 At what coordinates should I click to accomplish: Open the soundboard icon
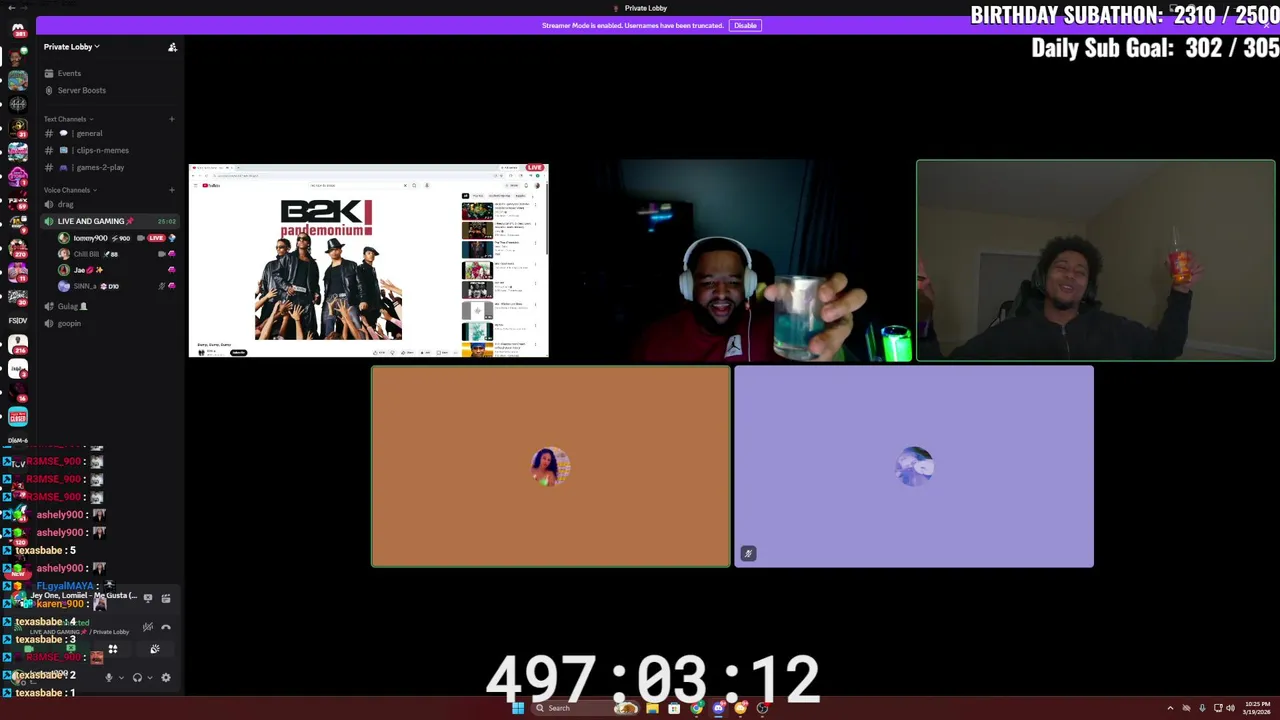click(x=155, y=649)
